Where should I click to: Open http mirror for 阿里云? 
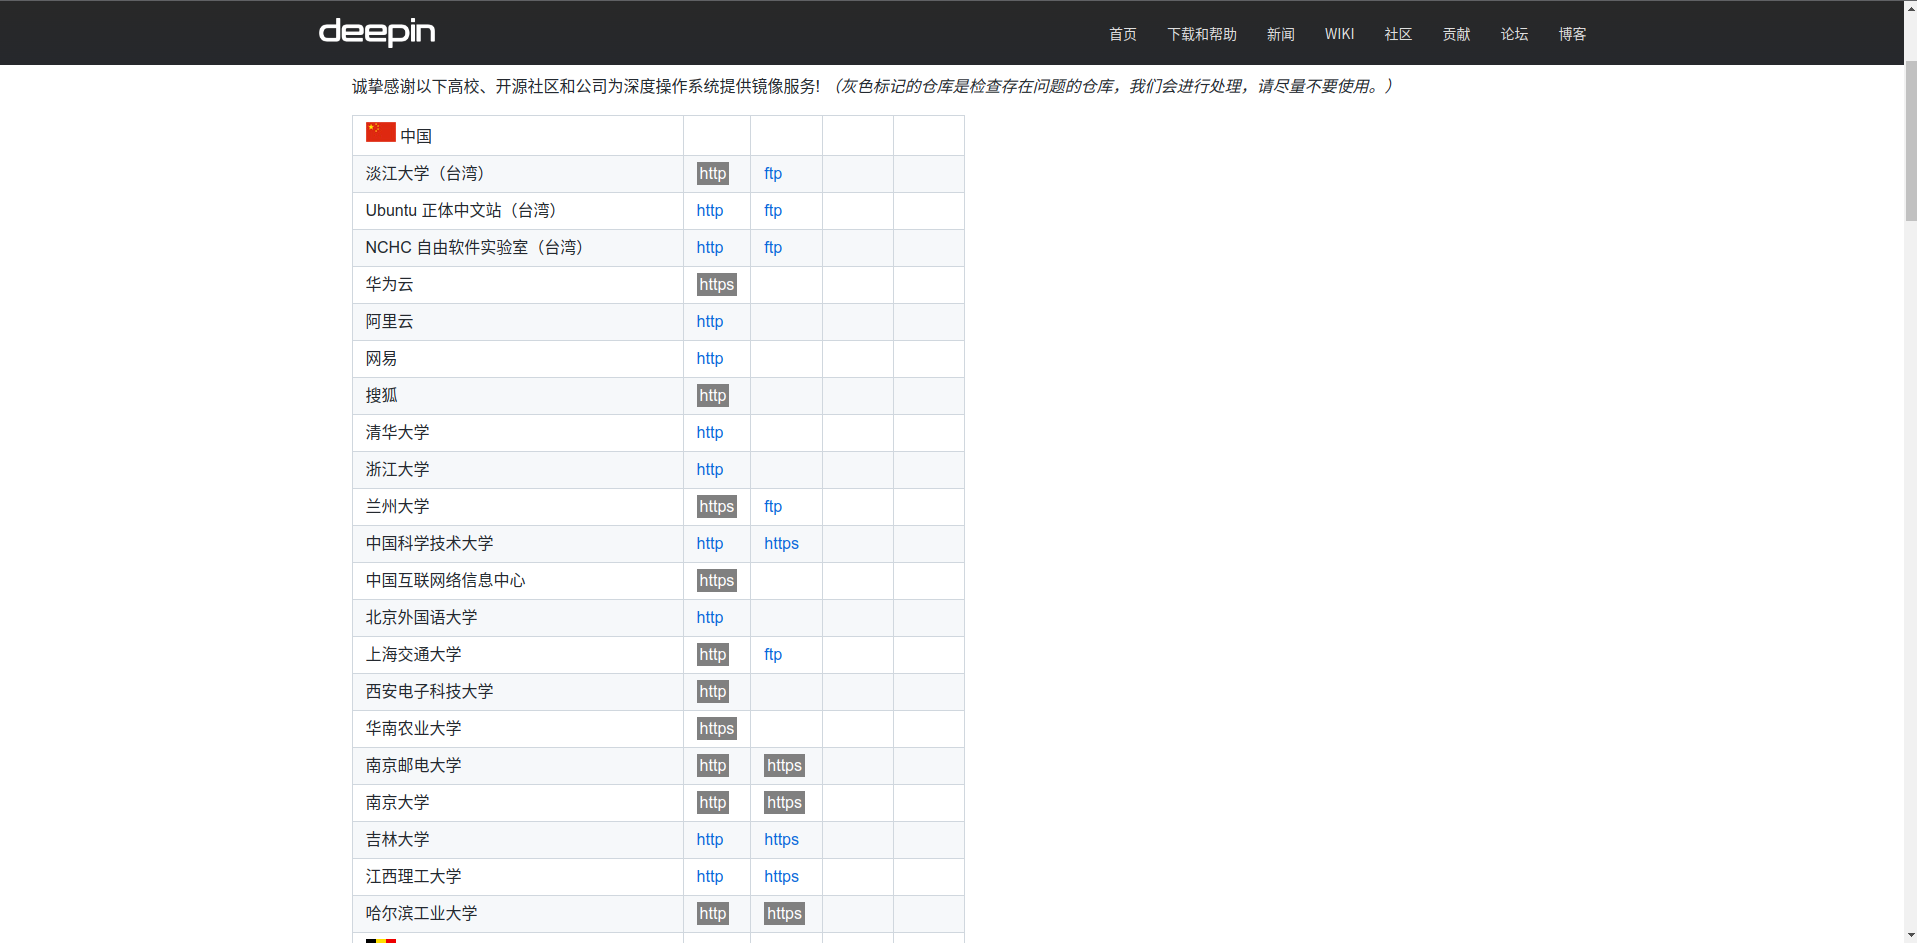[x=710, y=322]
